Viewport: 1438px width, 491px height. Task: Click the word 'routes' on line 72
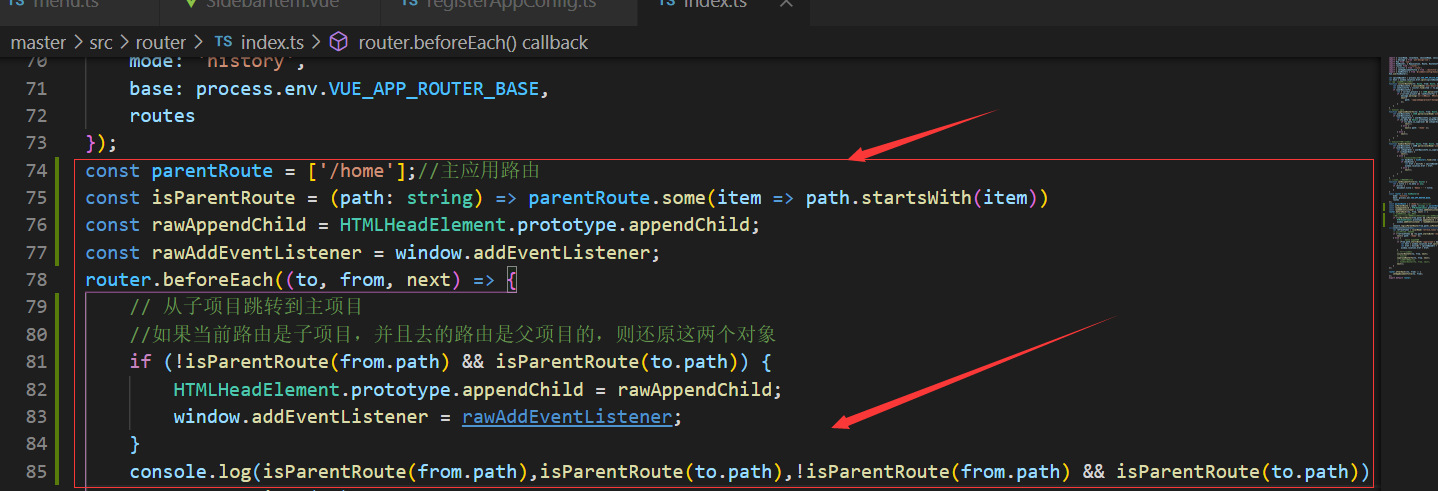pos(162,116)
